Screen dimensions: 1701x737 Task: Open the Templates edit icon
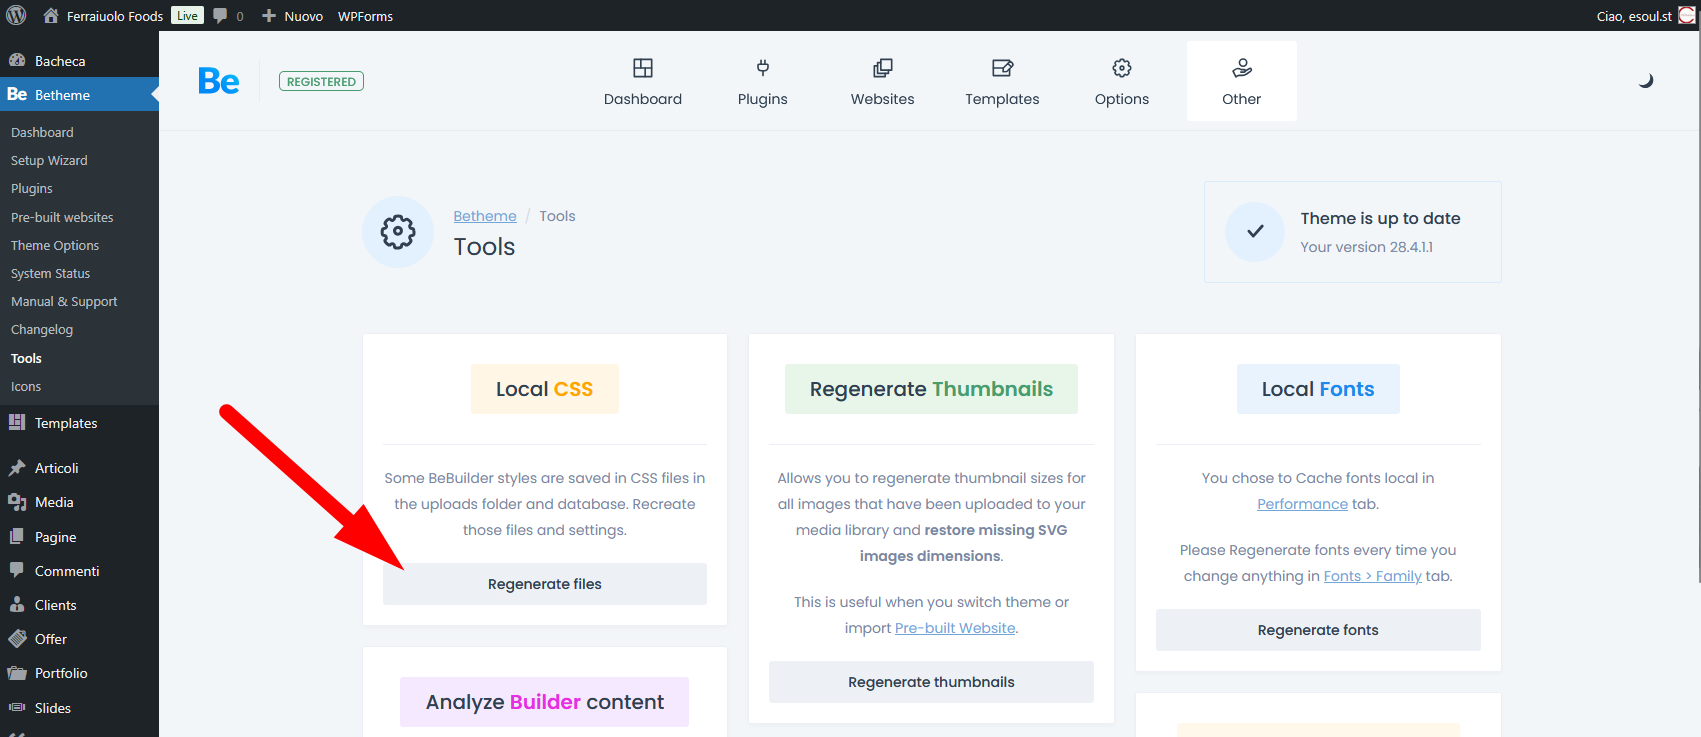coord(1002,68)
